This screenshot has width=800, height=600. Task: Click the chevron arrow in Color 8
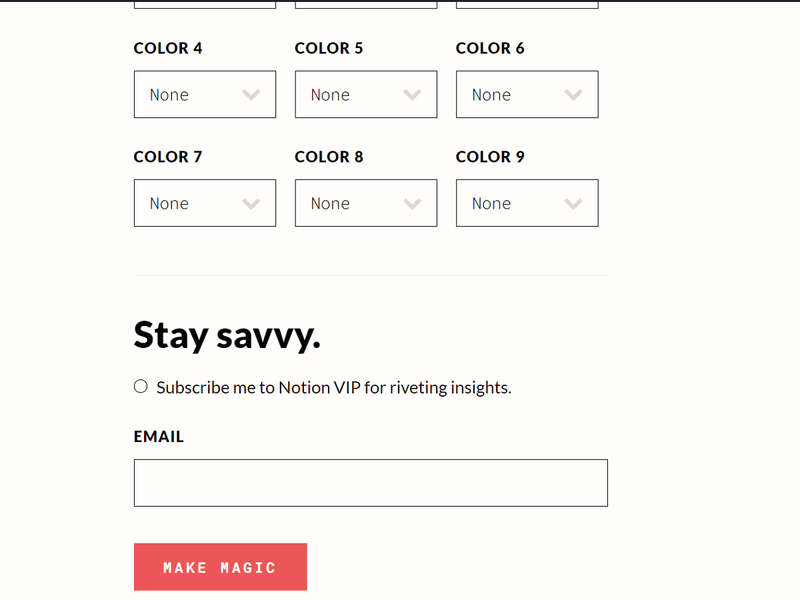pos(413,204)
